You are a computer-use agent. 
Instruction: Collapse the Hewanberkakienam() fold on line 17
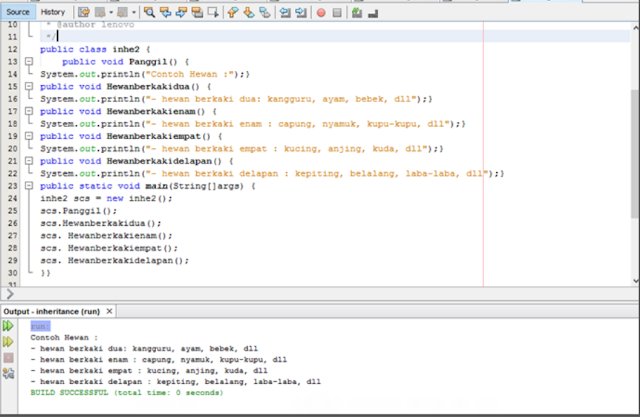coord(29,111)
